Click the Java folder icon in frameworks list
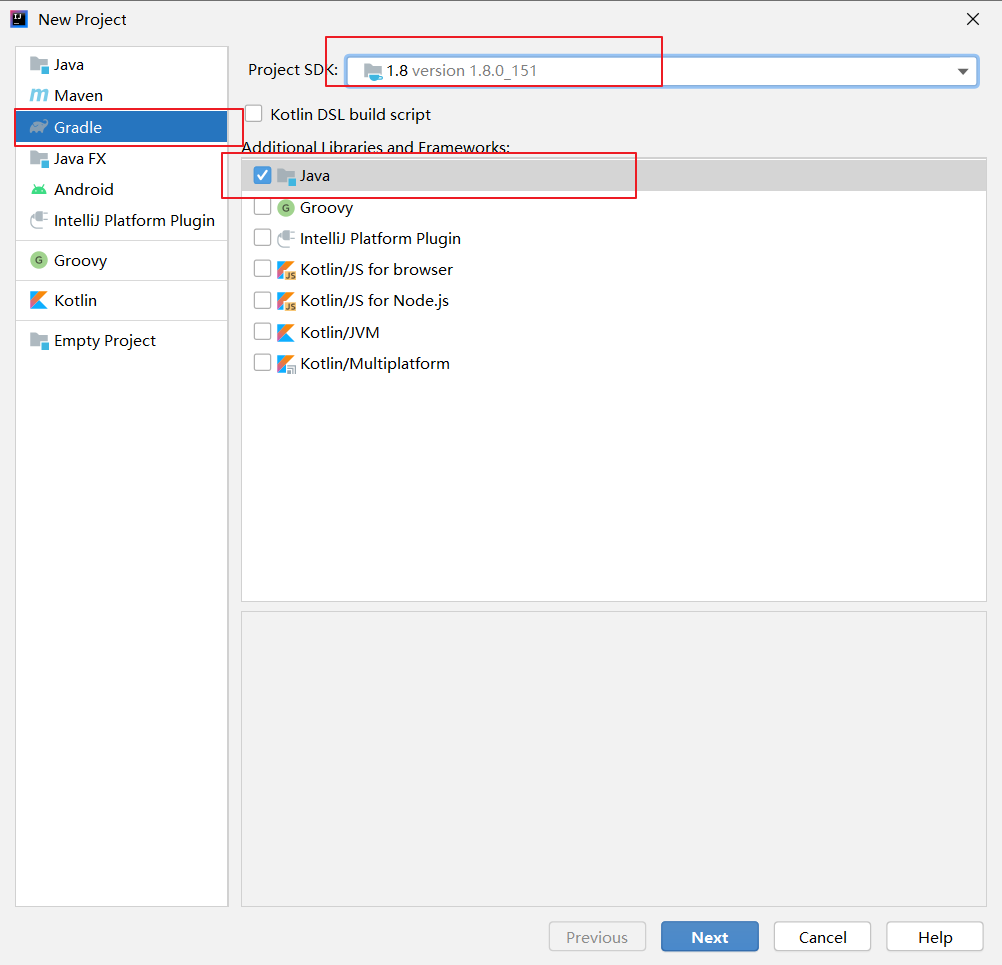This screenshot has width=1002, height=965. click(x=286, y=176)
